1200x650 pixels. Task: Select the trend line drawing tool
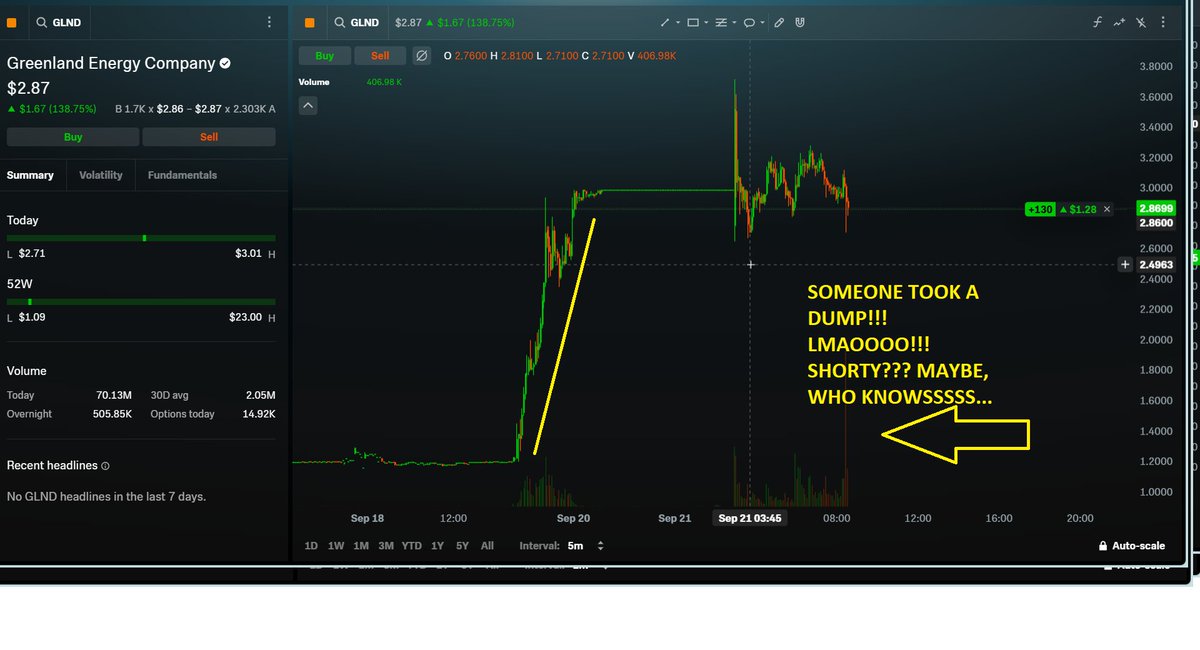[x=665, y=22]
